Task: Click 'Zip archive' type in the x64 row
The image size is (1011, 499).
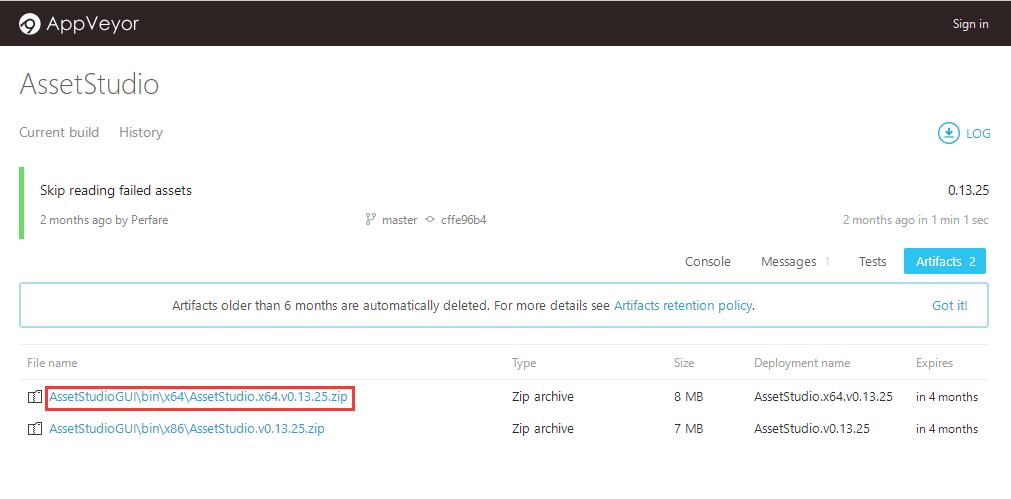Action: (542, 397)
